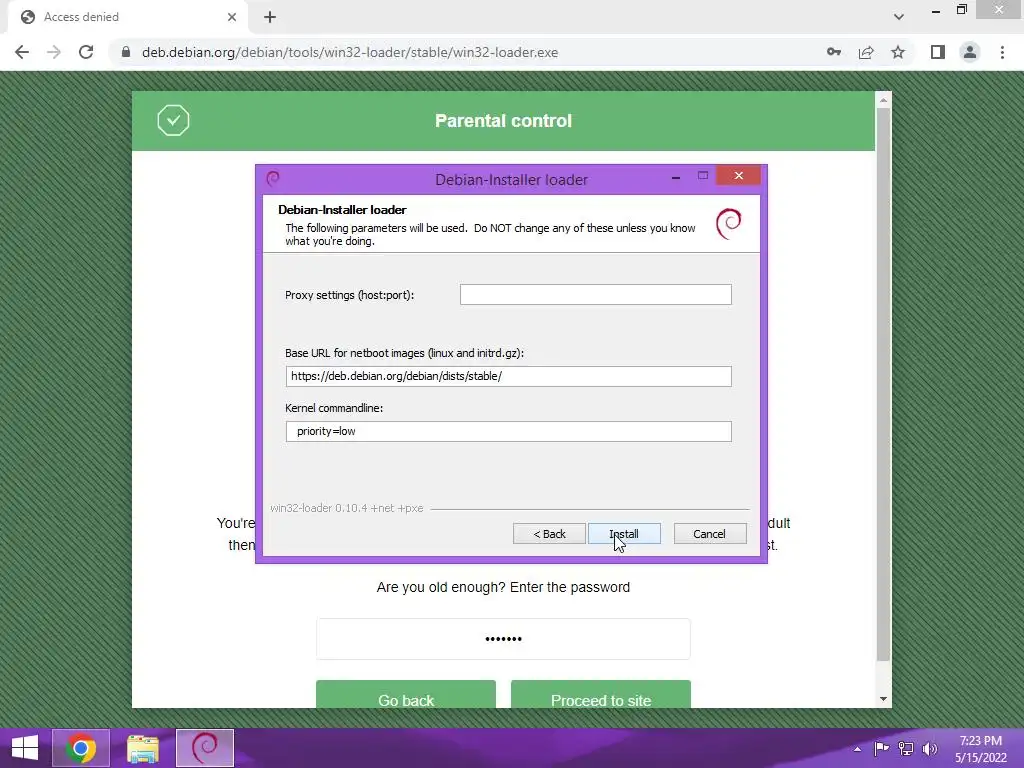Open Chrome from the taskbar
The height and width of the screenshot is (768, 1024).
pyautogui.click(x=80, y=748)
